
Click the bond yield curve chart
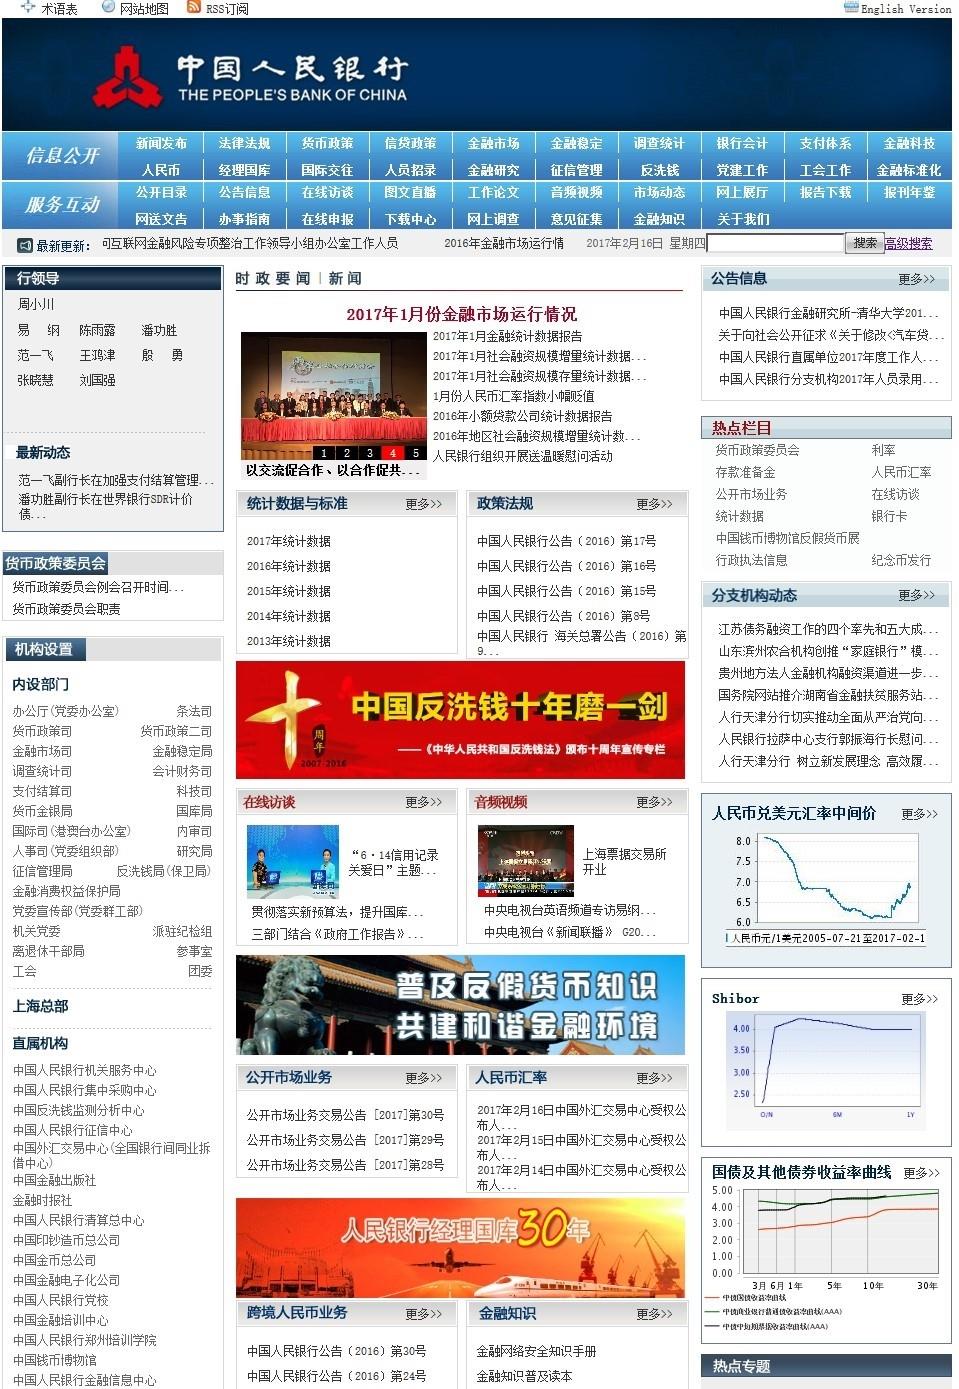826,1260
